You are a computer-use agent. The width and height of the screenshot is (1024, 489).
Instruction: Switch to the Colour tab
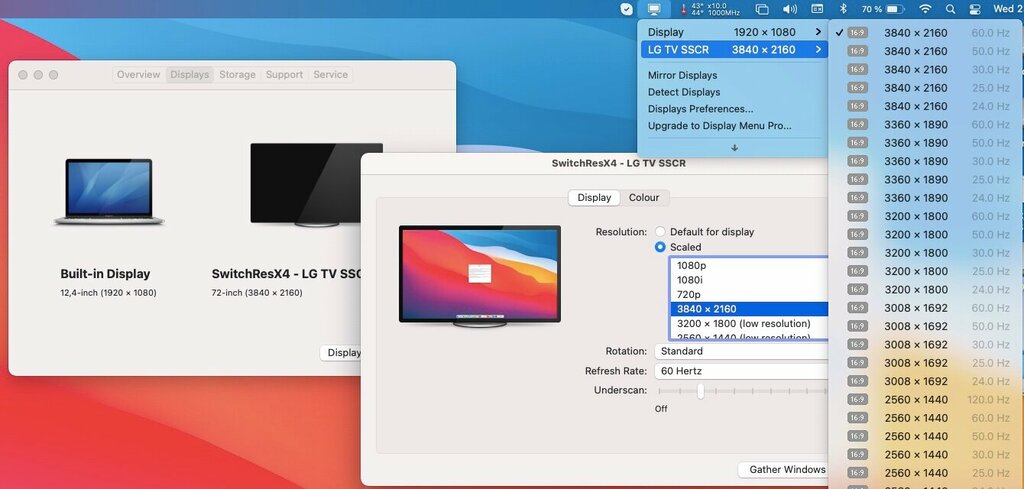644,198
